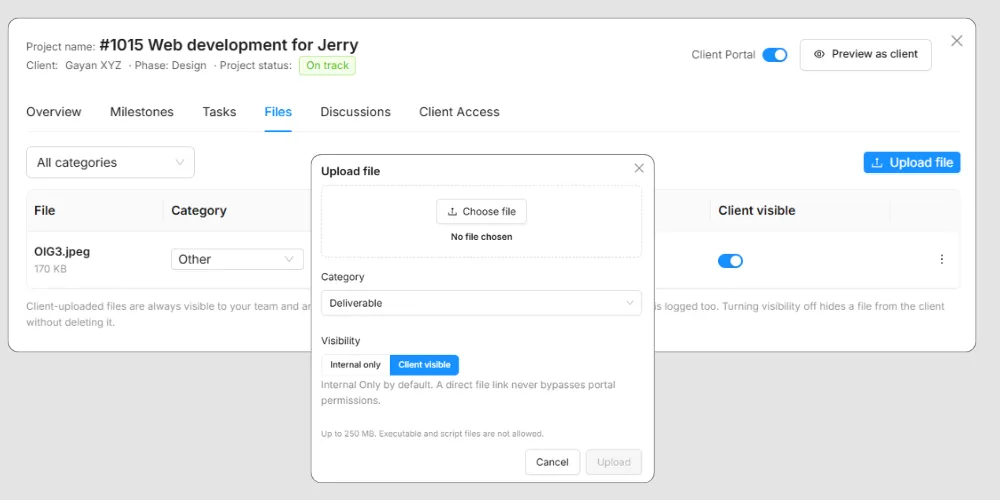Click the project title #1015 Web development for Jerry
The image size is (1000, 500).
click(x=229, y=45)
